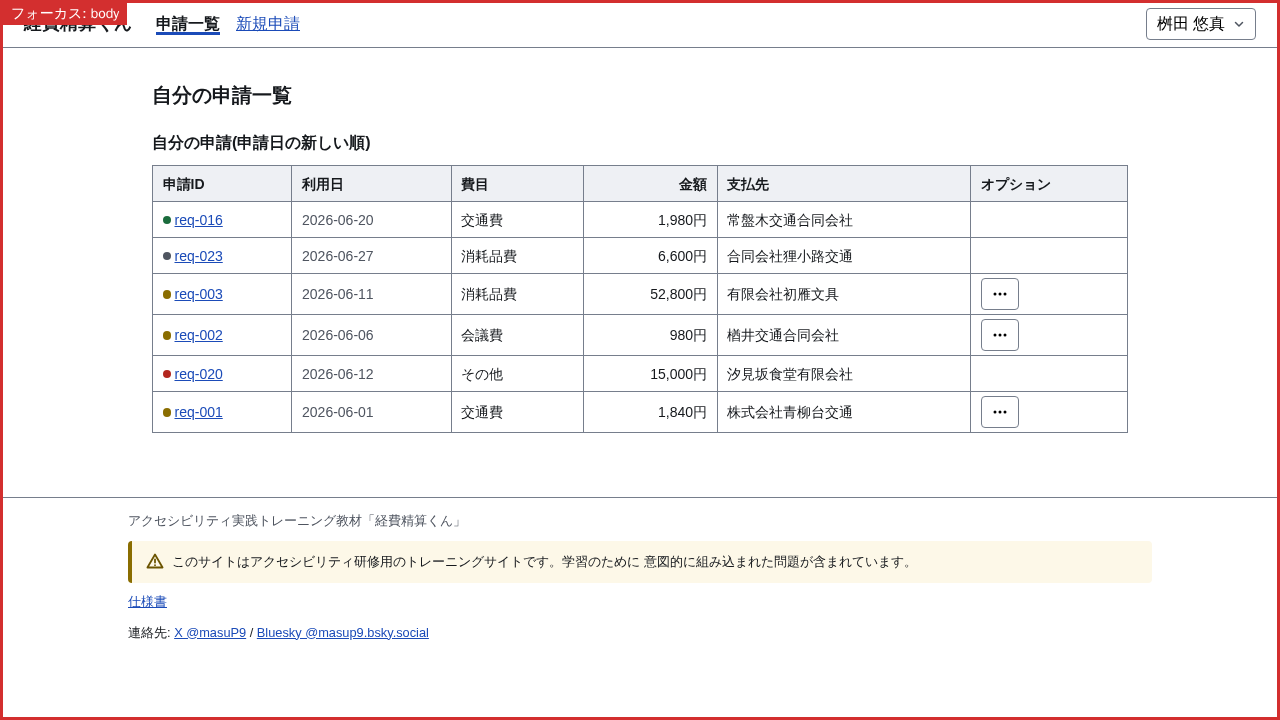The image size is (1280, 720).
Task: Select the 会議費 category cell
Action: point(517,335)
